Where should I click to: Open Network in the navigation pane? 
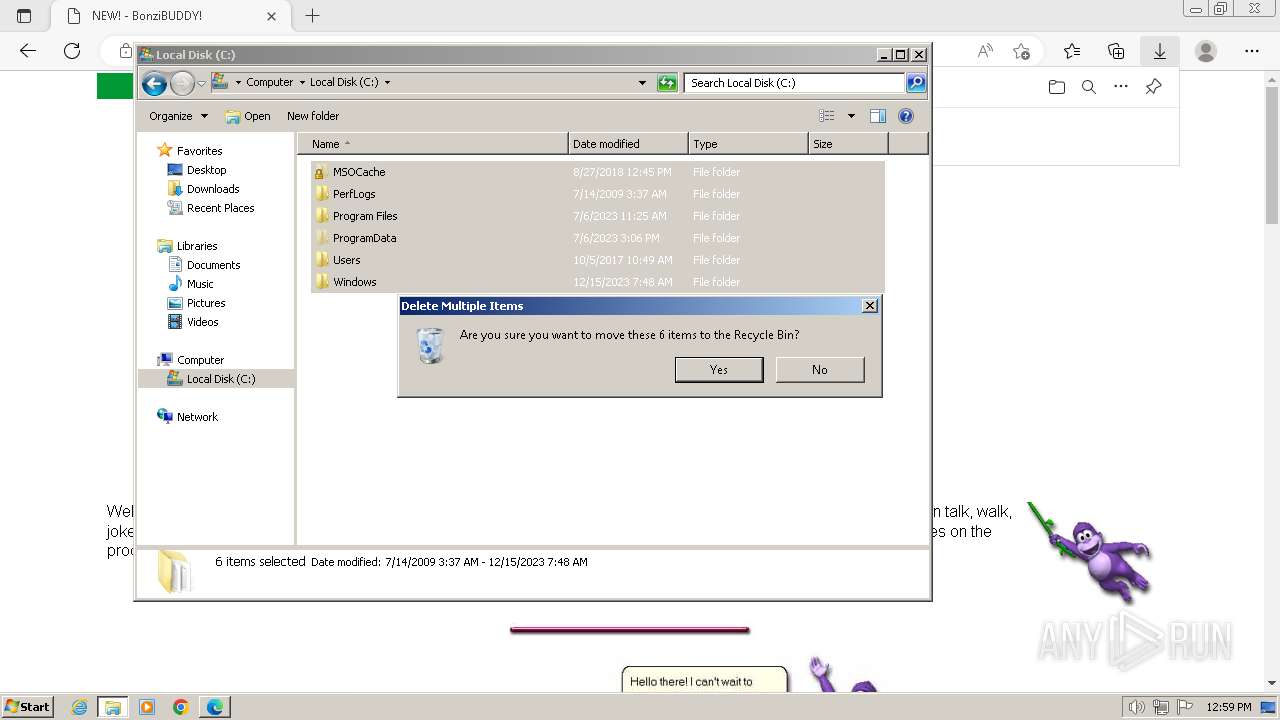tap(197, 417)
